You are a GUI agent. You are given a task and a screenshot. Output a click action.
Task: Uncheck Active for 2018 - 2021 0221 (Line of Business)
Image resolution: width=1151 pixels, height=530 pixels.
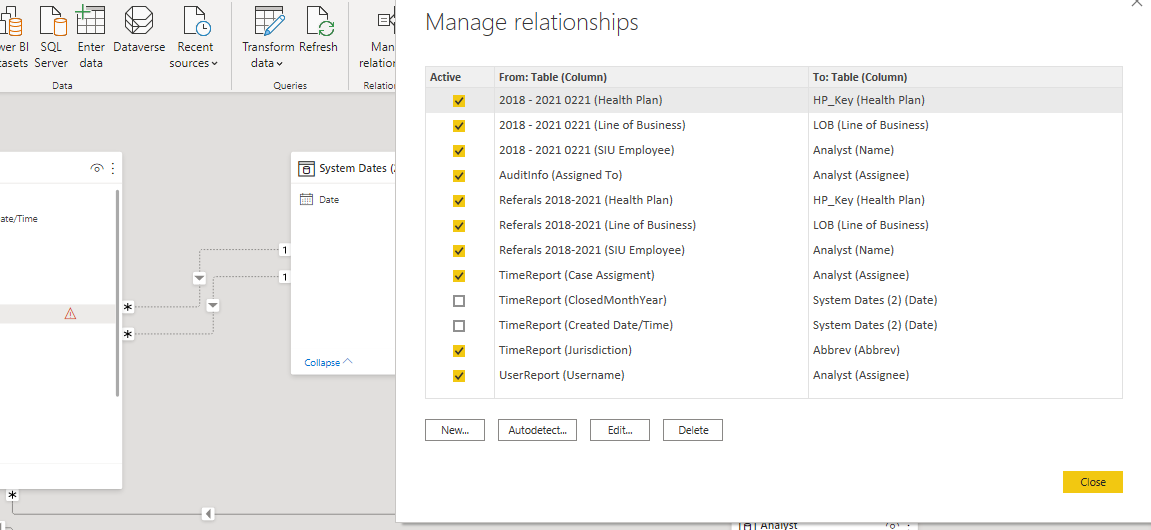click(459, 126)
